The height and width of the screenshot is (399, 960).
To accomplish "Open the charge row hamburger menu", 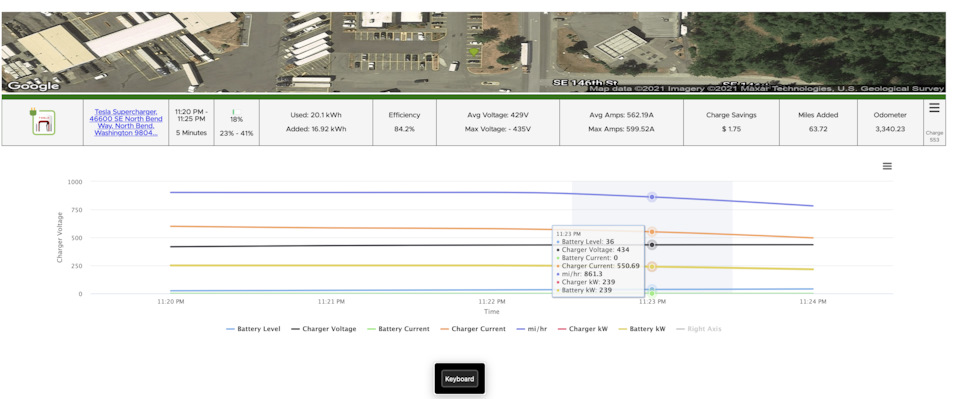I will (x=934, y=108).
